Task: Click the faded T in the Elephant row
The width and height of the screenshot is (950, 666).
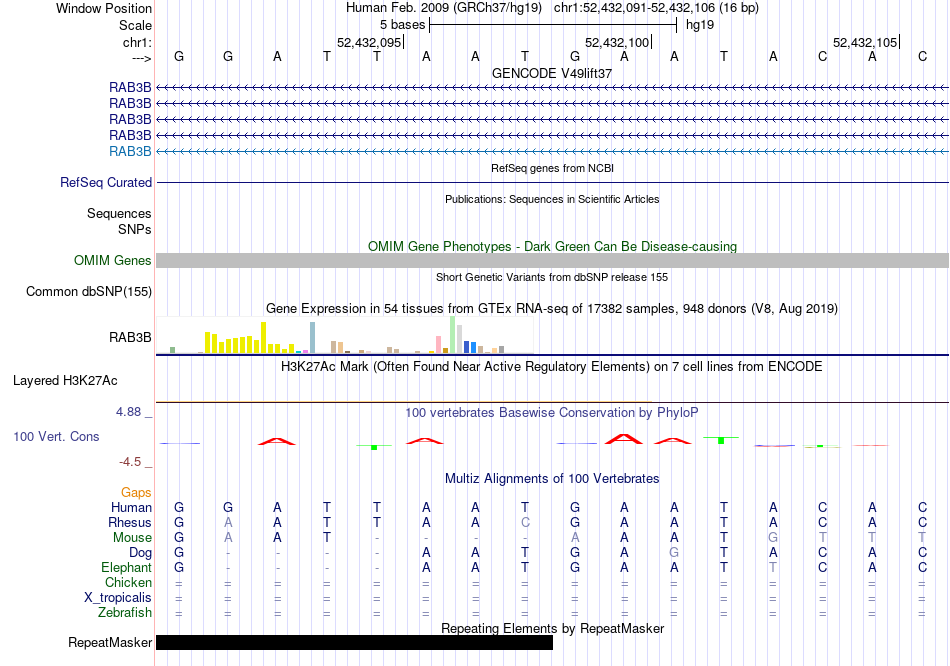Action: click(x=773, y=568)
